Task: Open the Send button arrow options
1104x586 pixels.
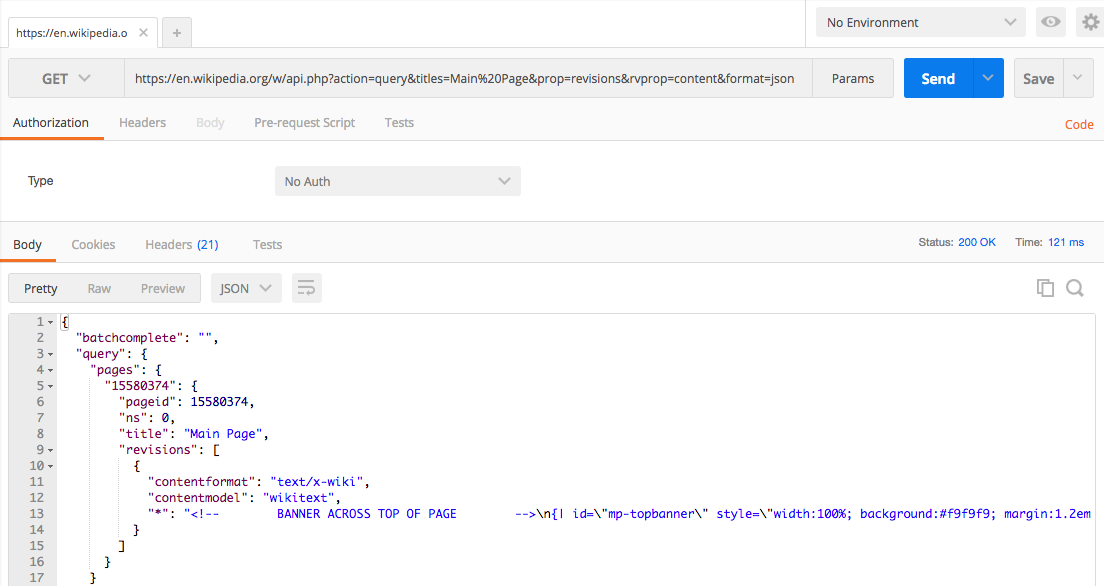Action: pyautogui.click(x=988, y=78)
